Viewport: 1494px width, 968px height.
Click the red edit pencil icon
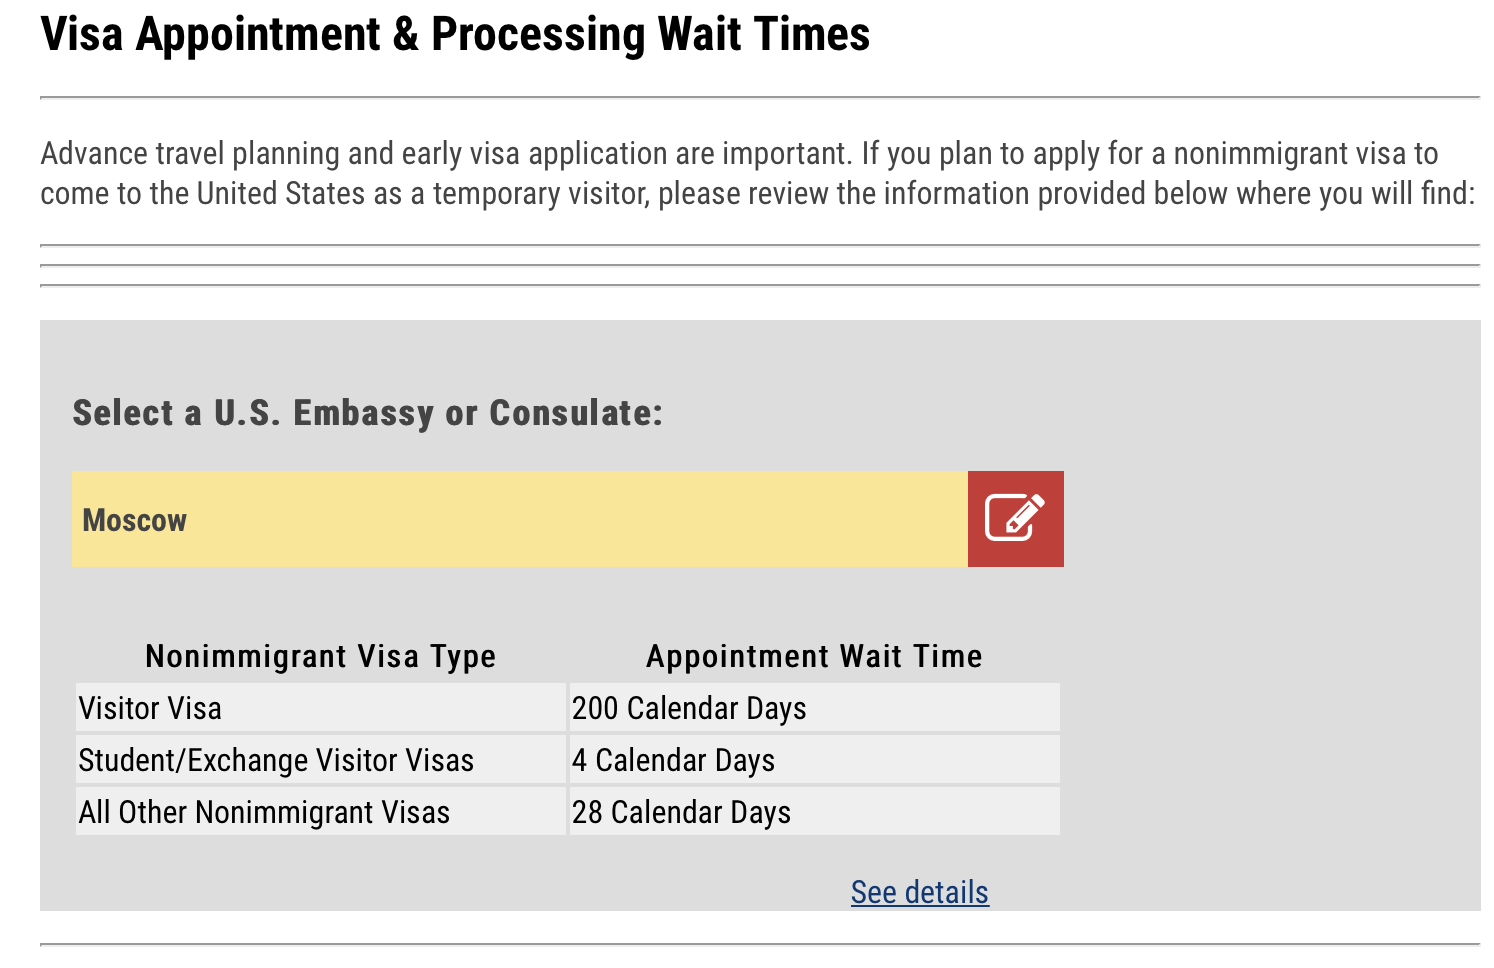click(1015, 519)
